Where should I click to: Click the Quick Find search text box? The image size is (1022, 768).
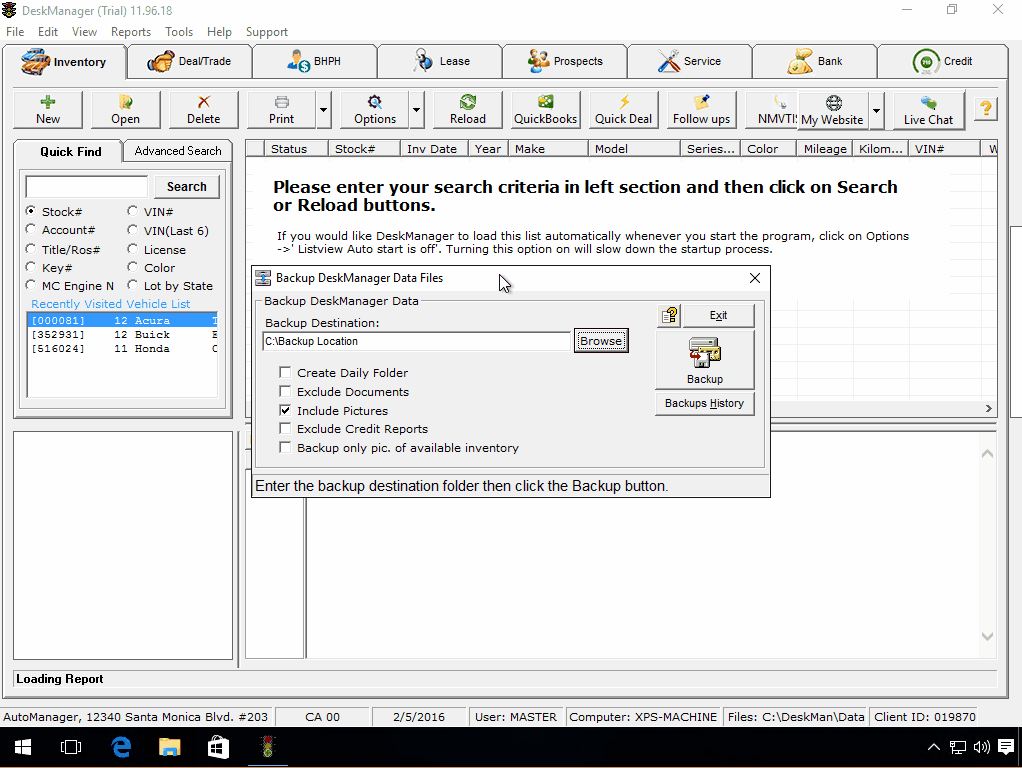(87, 186)
